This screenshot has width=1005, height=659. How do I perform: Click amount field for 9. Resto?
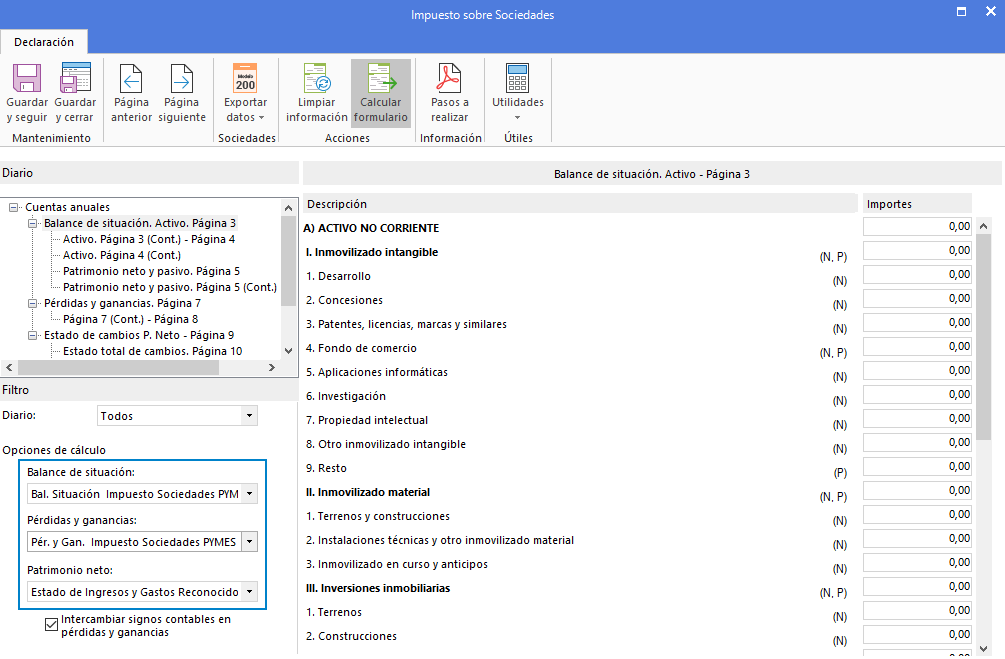coord(917,467)
